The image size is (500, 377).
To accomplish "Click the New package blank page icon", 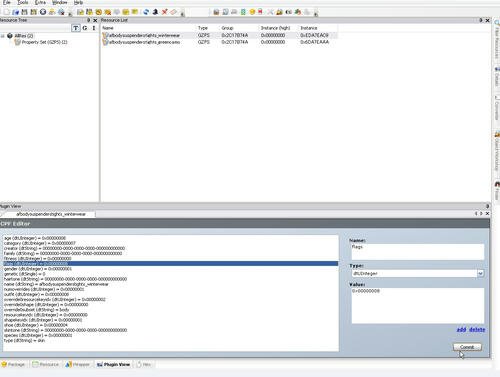I will pos(6,12).
